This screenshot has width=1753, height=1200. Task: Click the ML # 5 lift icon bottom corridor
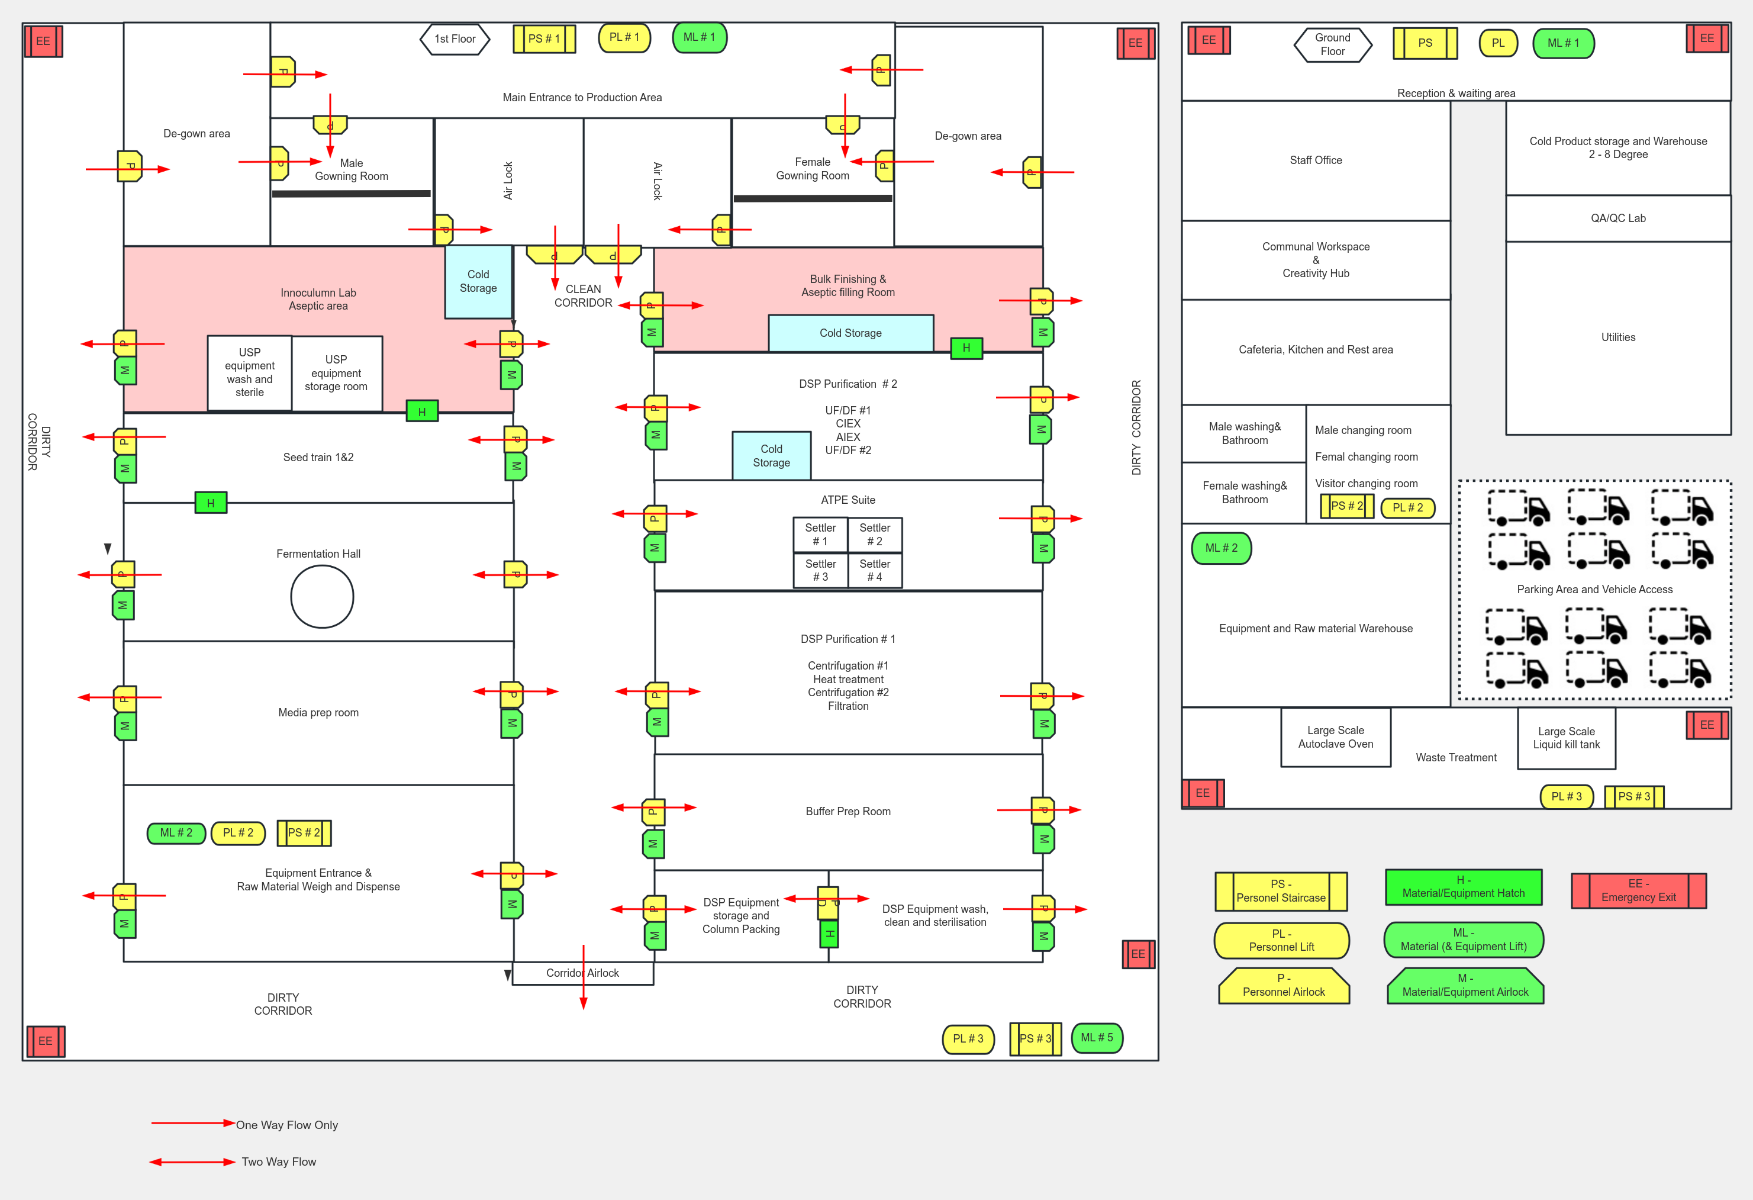(x=1097, y=1038)
